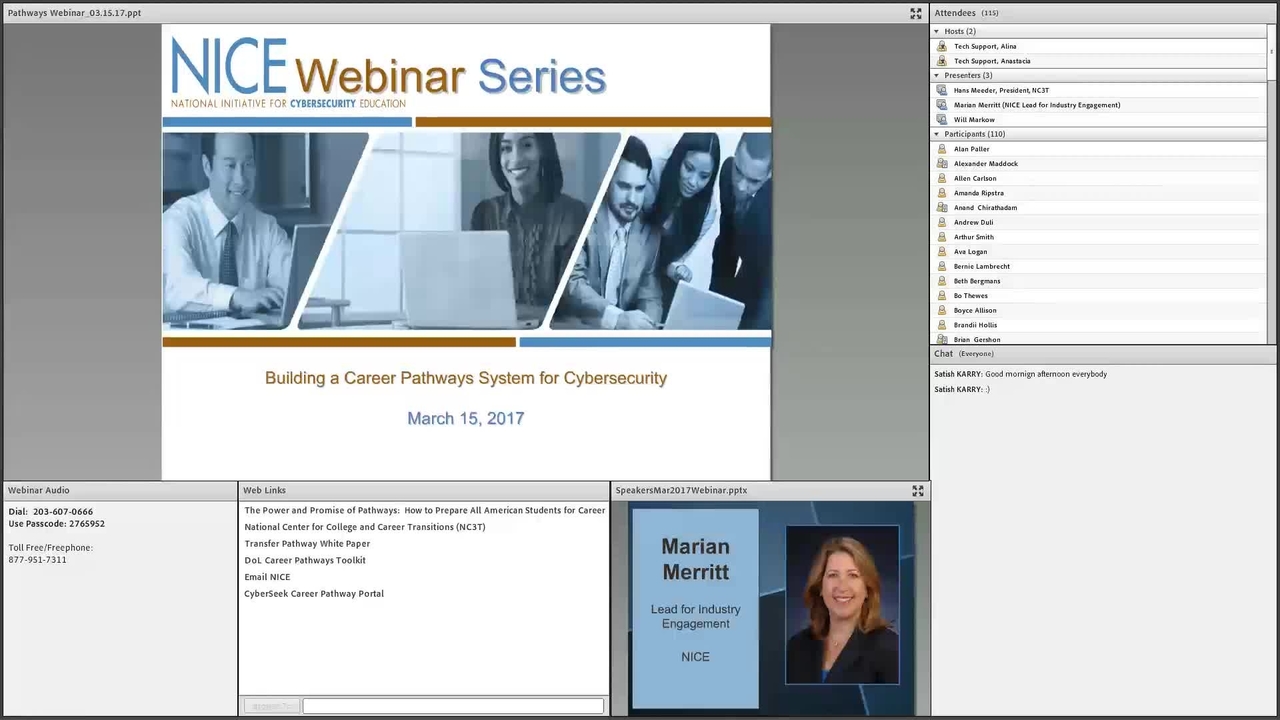This screenshot has height=720, width=1280.
Task: Open DoL Career Pathways Toolkit link
Action: 305,560
